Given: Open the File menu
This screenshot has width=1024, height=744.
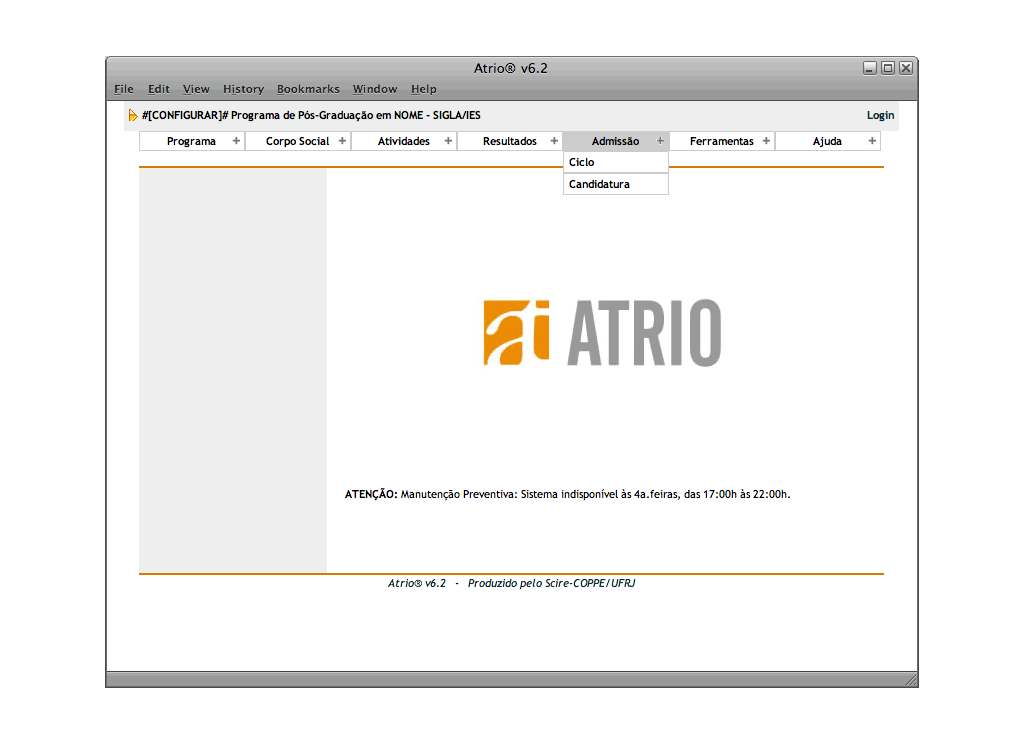Looking at the screenshot, I should 124,89.
